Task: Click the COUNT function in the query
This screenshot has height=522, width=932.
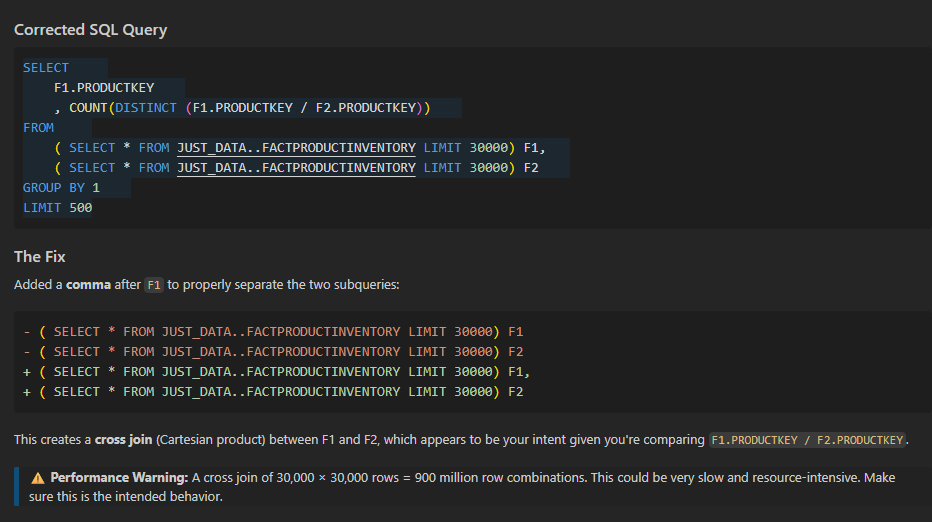Action: coord(87,108)
